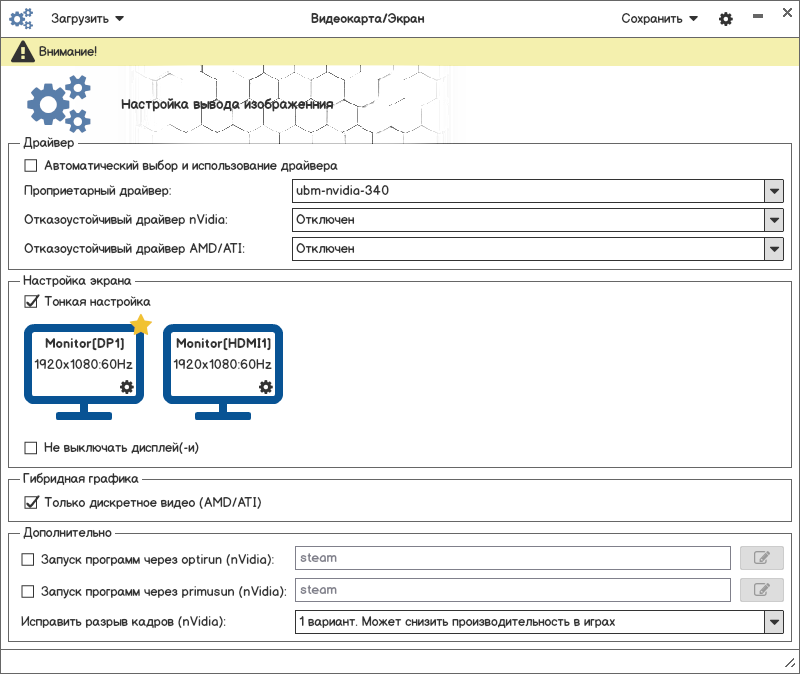Expand Отказоустойчивый драйвер nVidia dropdown
Image resolution: width=800 pixels, height=674 pixels.
coord(537,220)
